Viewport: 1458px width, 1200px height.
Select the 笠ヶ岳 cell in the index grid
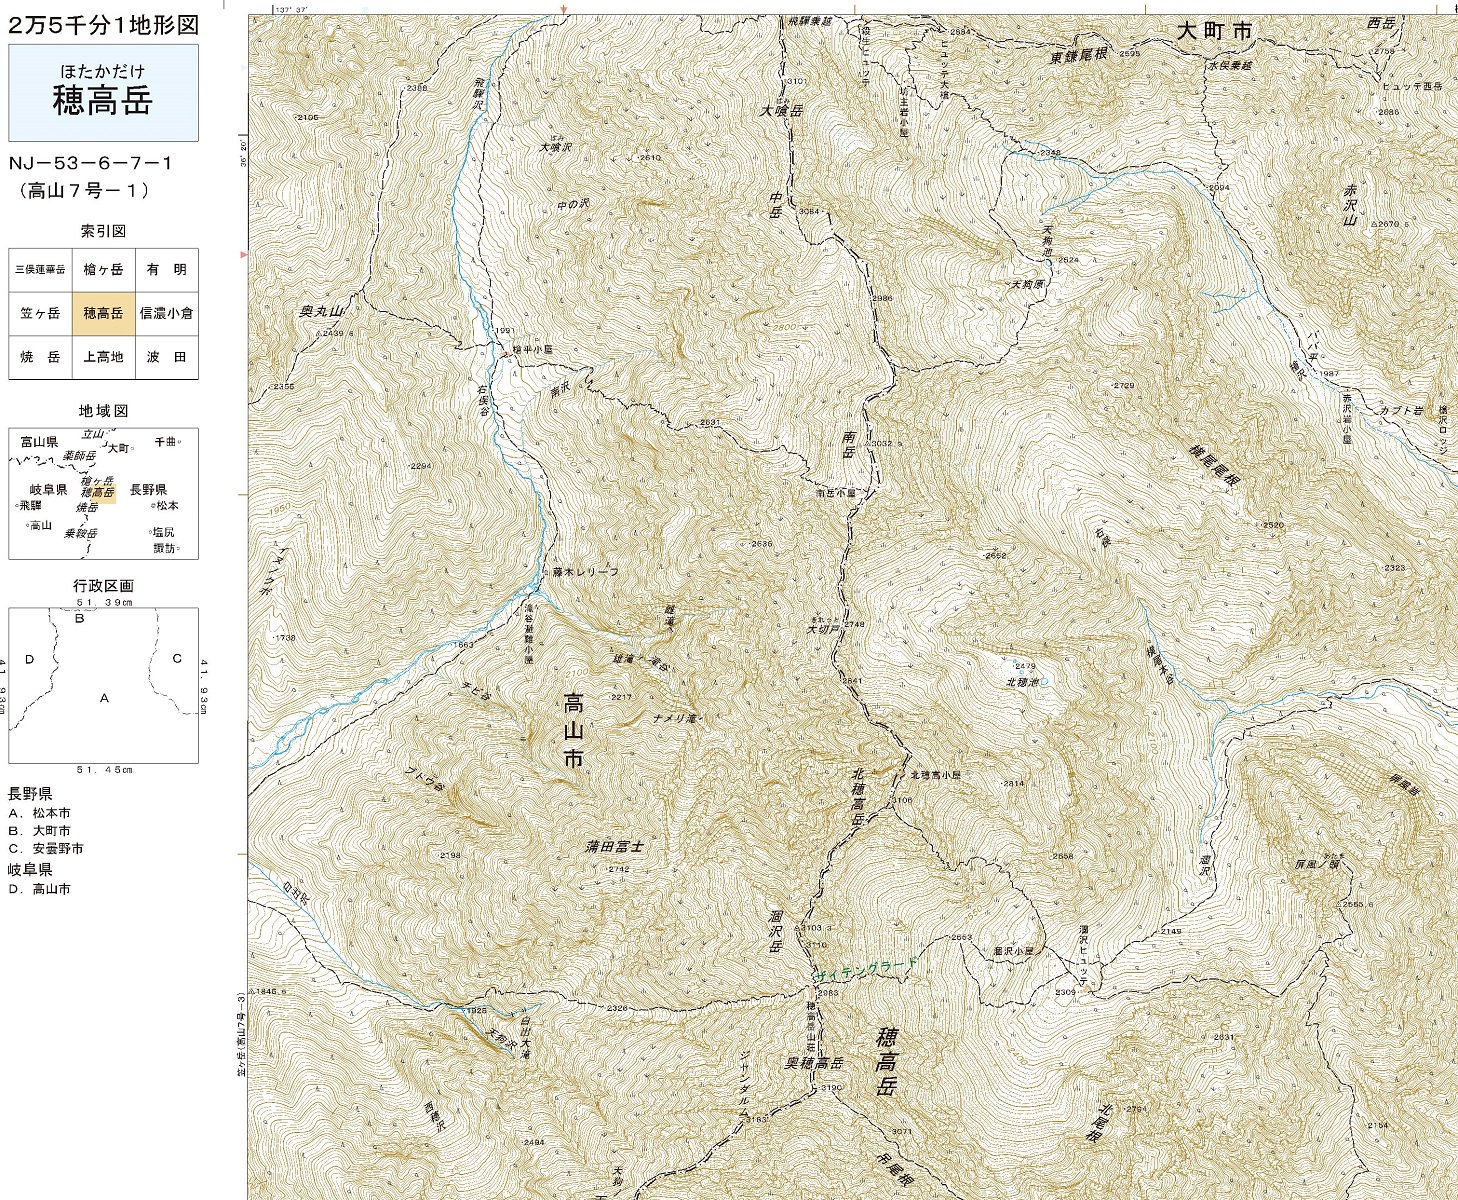pyautogui.click(x=40, y=313)
